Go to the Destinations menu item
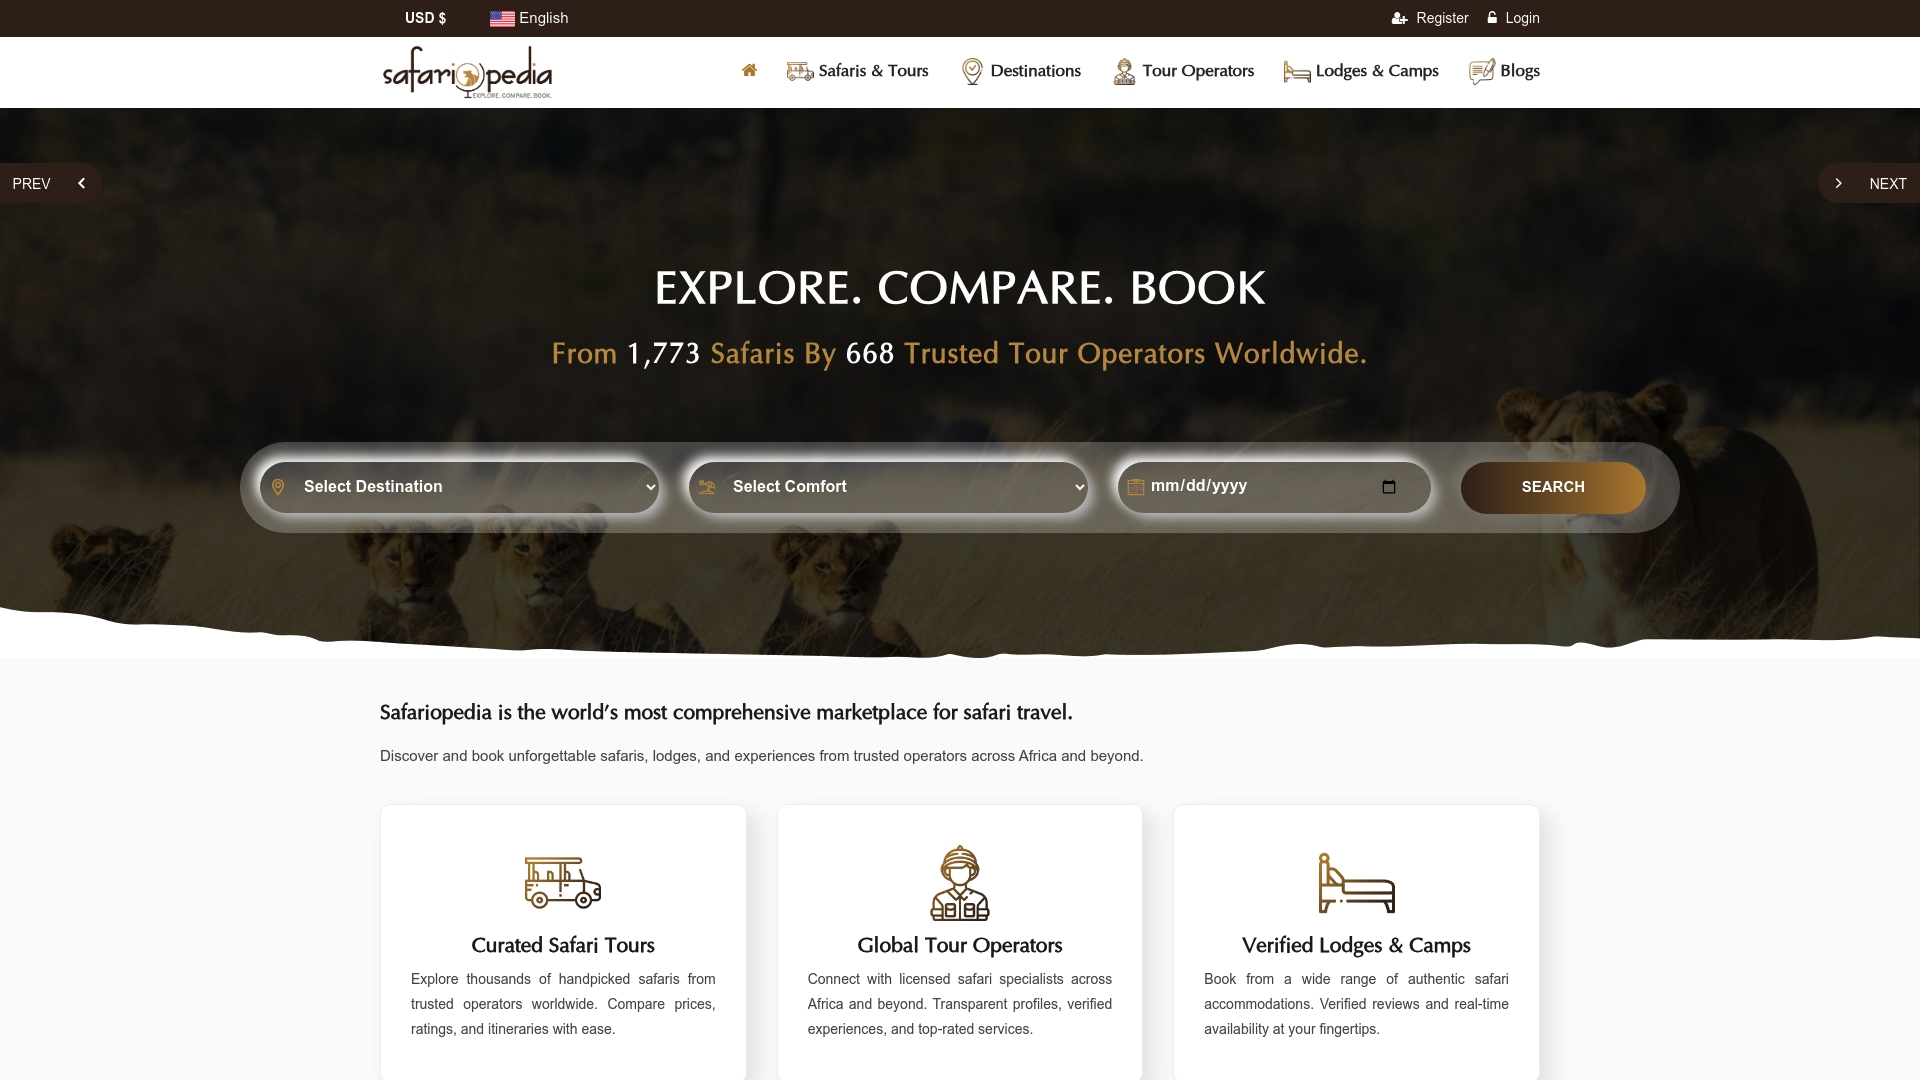Screen dimensions: 1920x1080 1035,71
